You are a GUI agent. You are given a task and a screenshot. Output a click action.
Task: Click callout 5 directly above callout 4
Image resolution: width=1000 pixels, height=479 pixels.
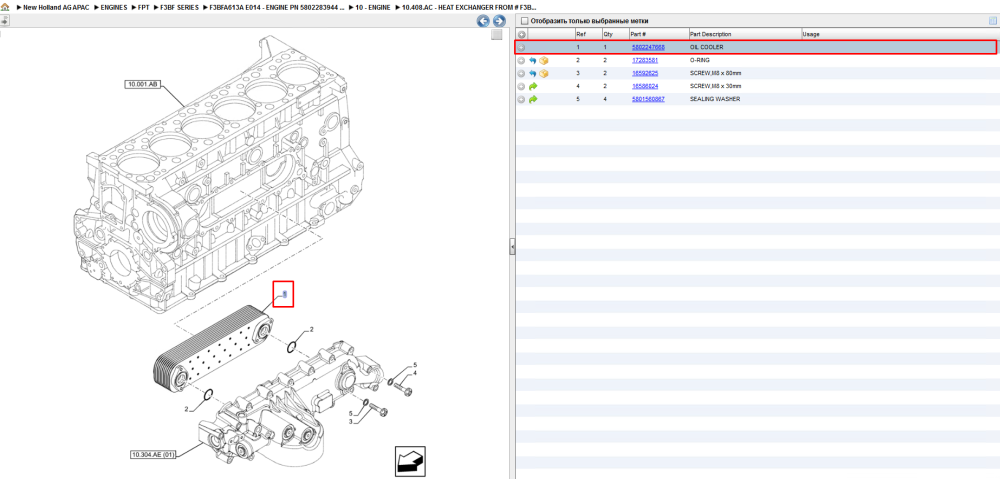(x=415, y=364)
